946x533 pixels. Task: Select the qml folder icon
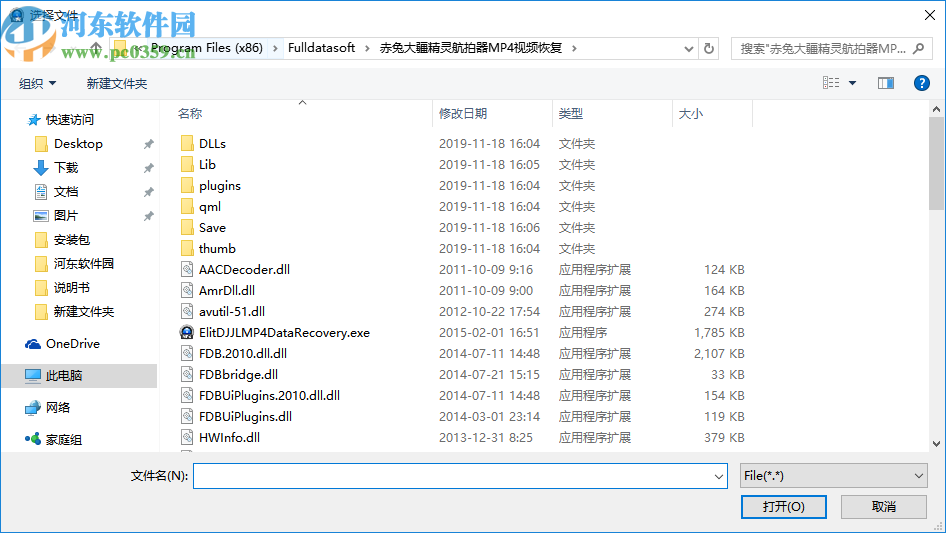187,207
